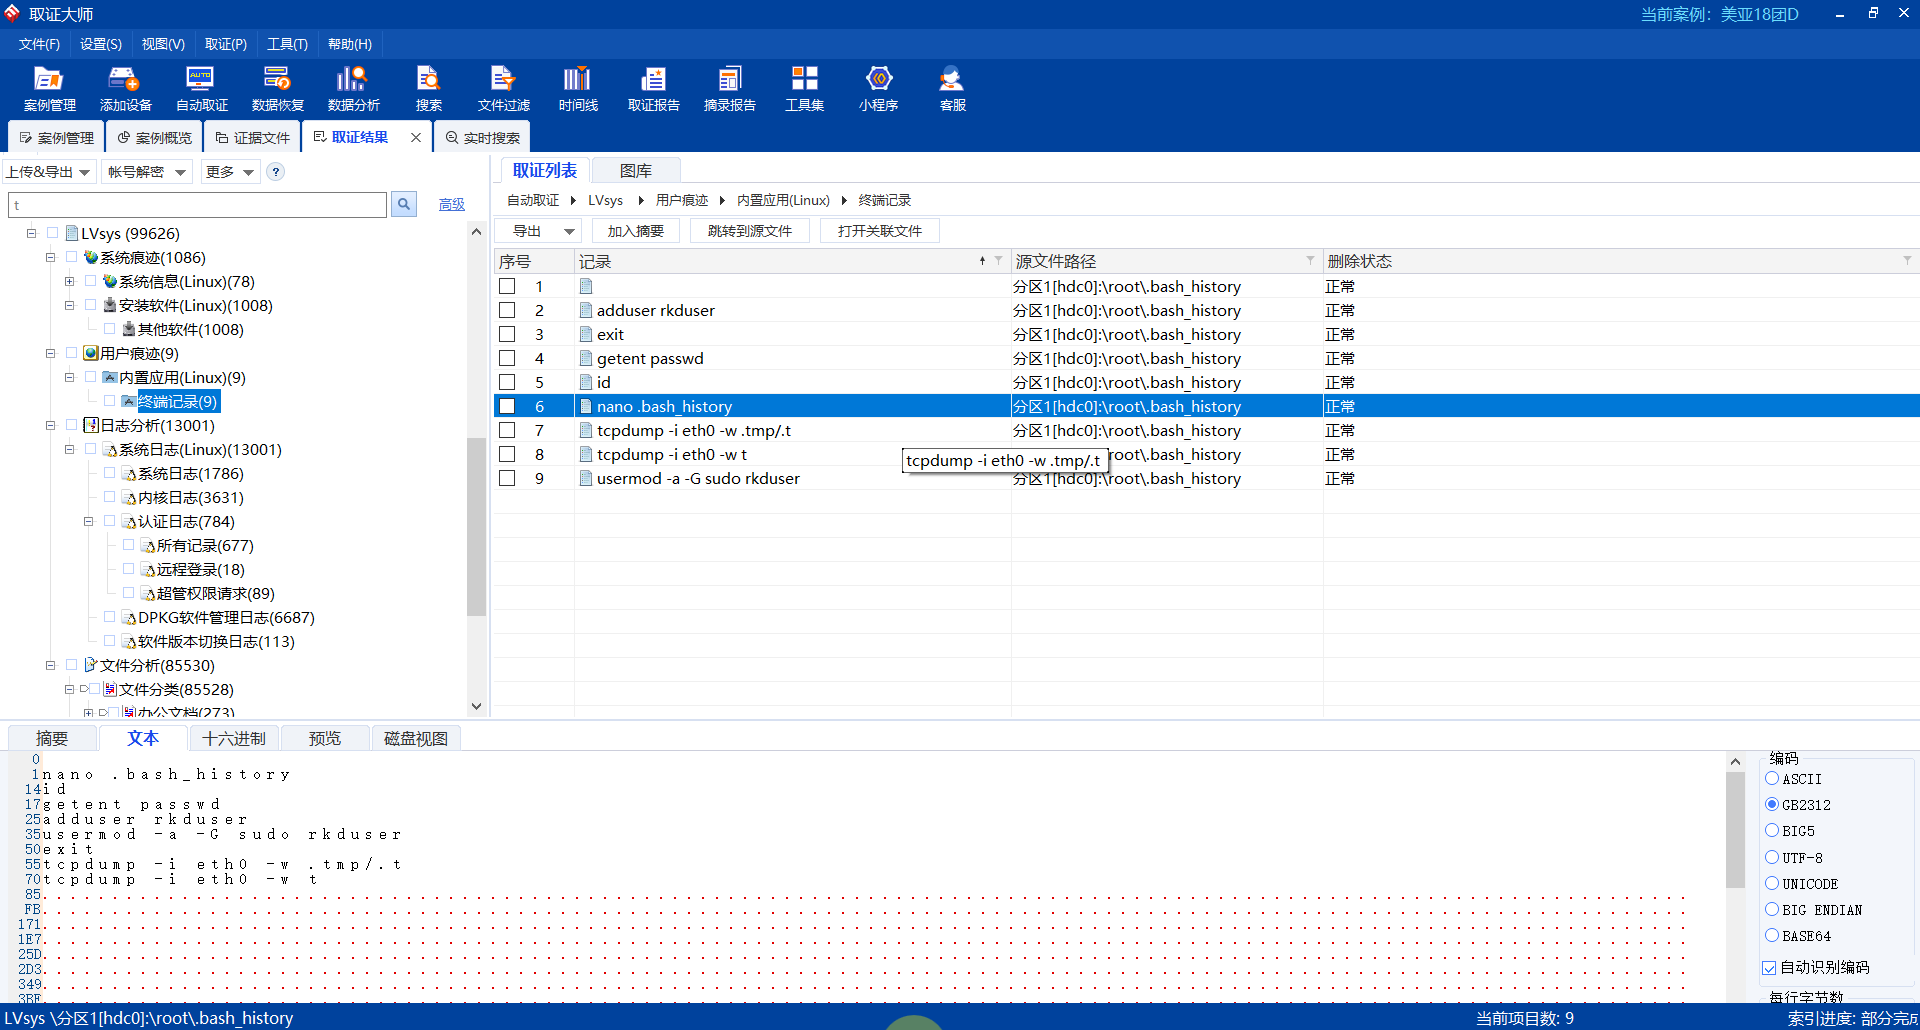Collapse the 用户痕迹(9) node
This screenshot has height=1030, width=1920.
pos(51,353)
